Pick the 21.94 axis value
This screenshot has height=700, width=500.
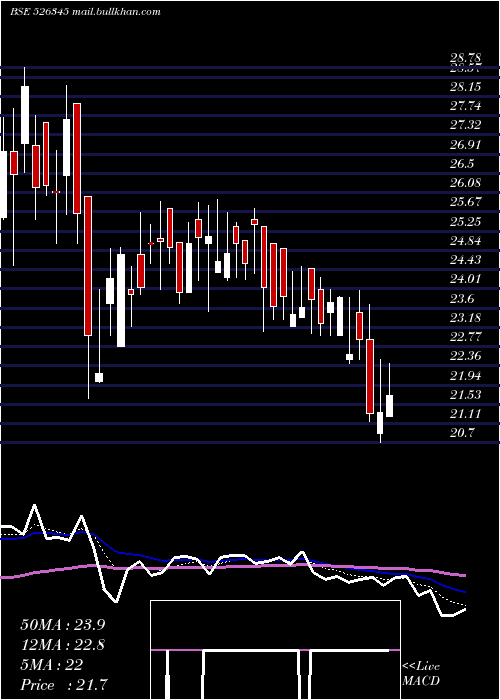tap(466, 375)
